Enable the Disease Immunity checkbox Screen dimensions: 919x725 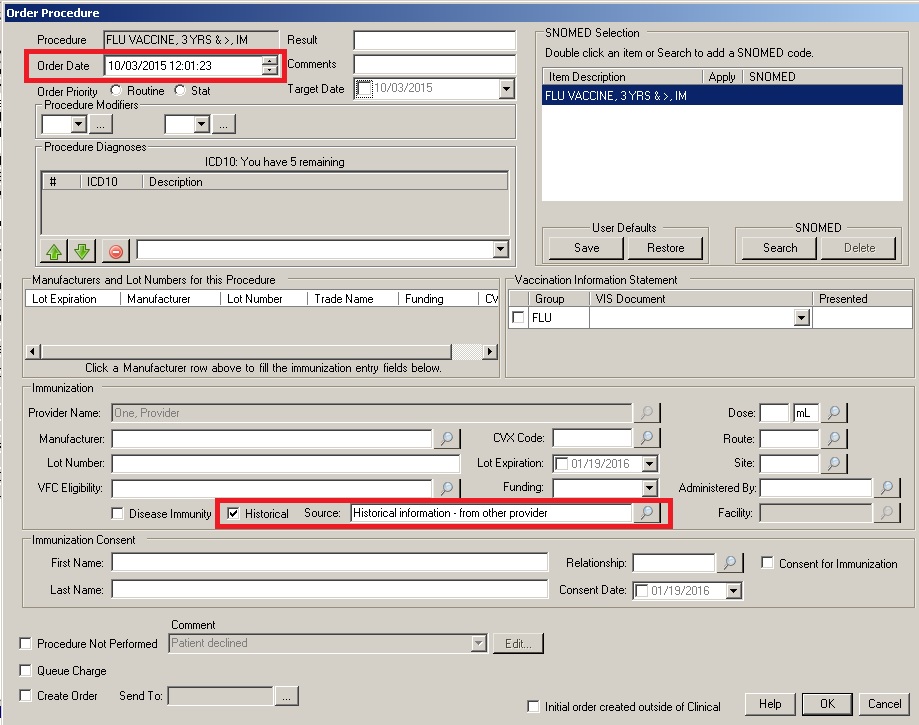(x=118, y=514)
